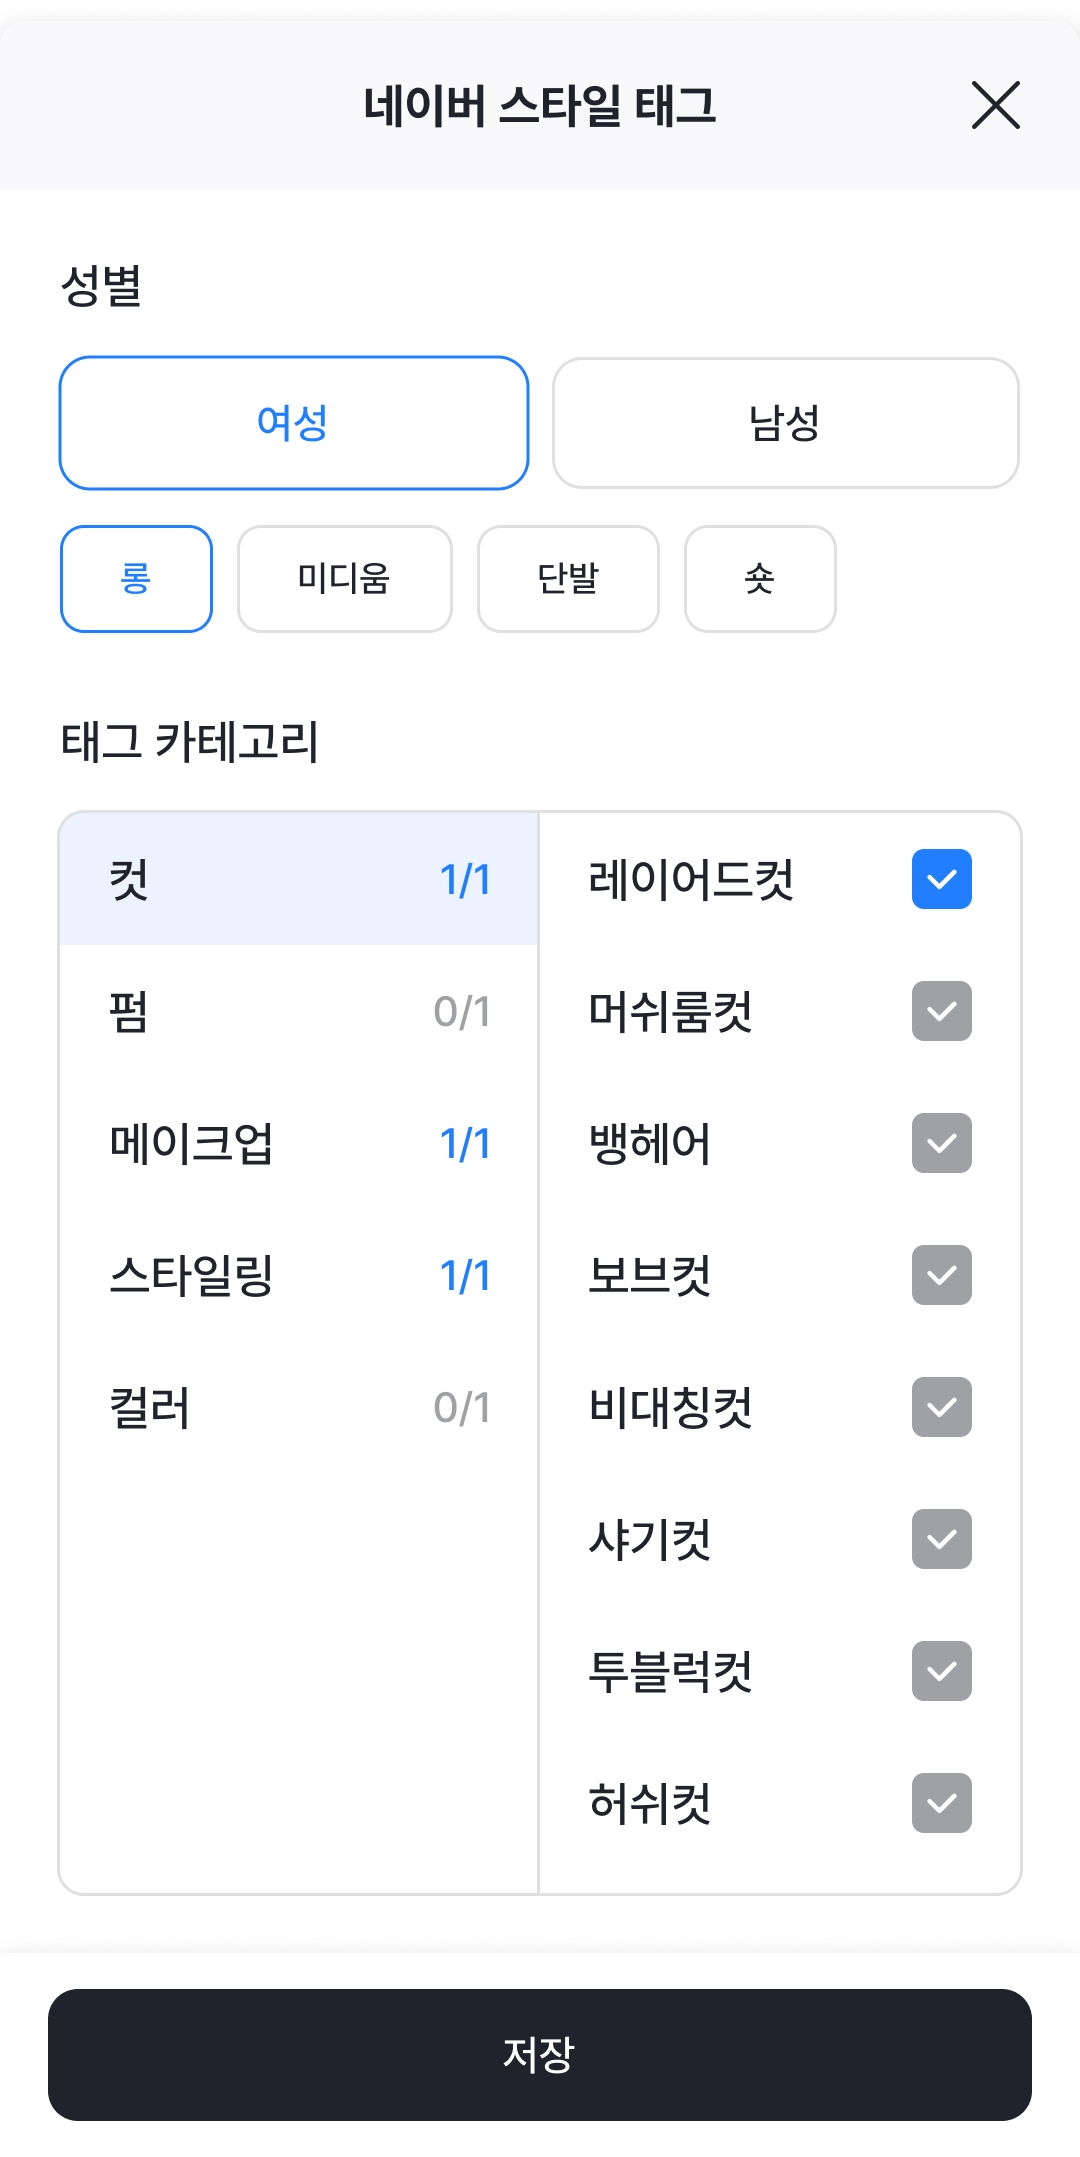Image resolution: width=1080 pixels, height=2157 pixels.
Task: Switch to the 펌 category
Action: tap(298, 1012)
